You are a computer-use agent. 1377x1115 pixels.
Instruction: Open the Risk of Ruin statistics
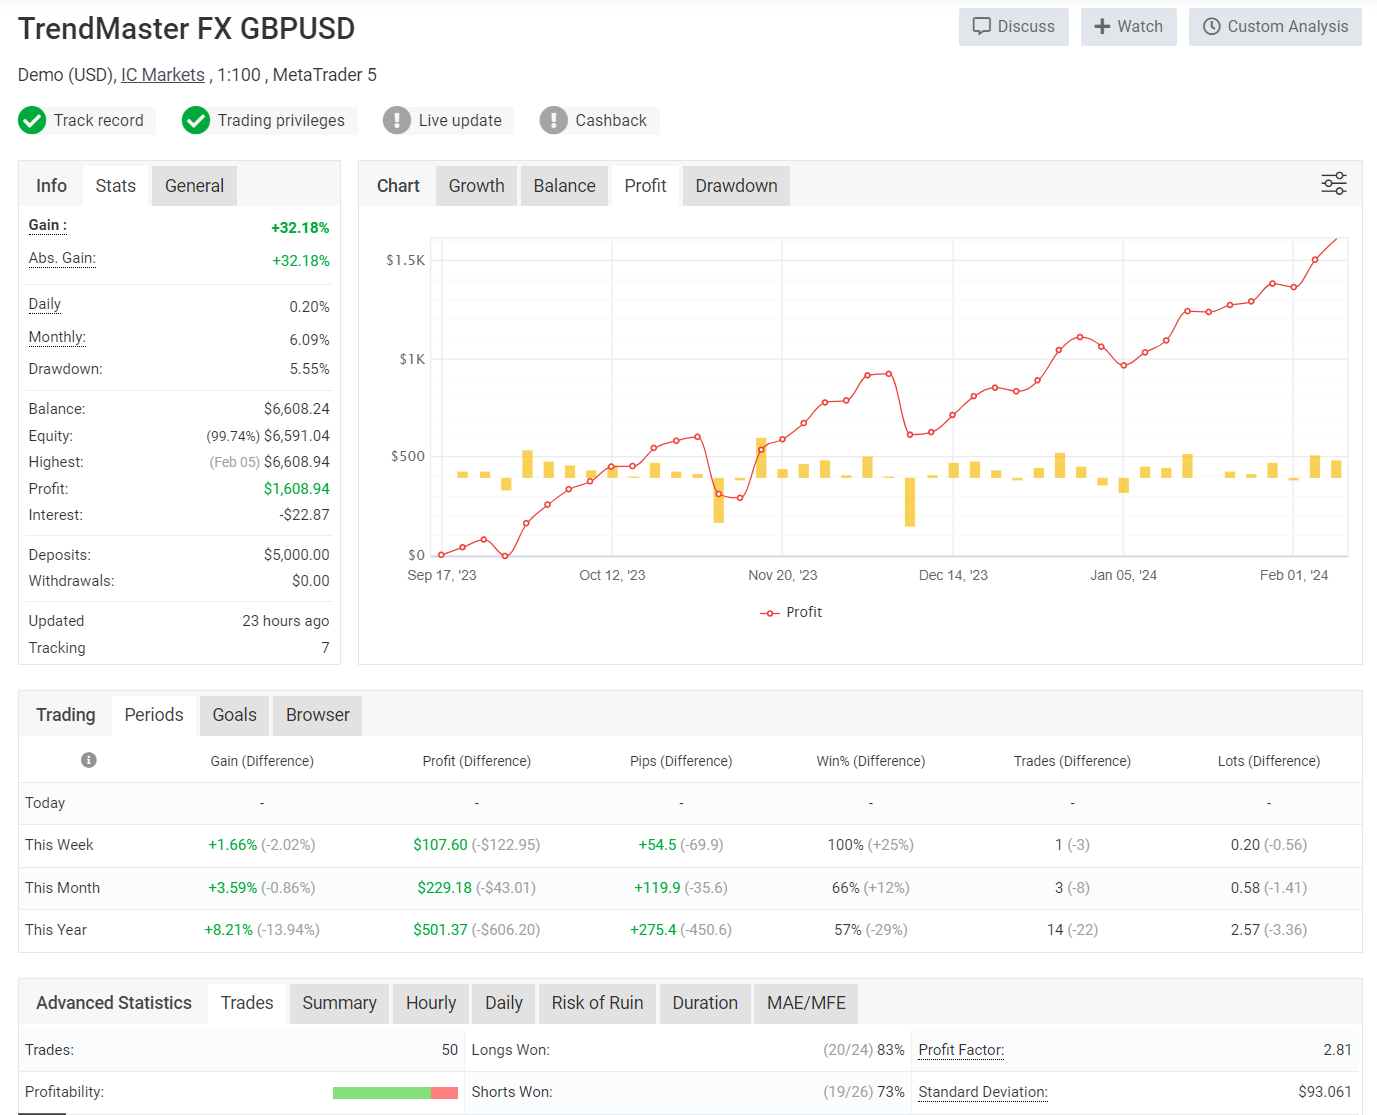tap(597, 1003)
